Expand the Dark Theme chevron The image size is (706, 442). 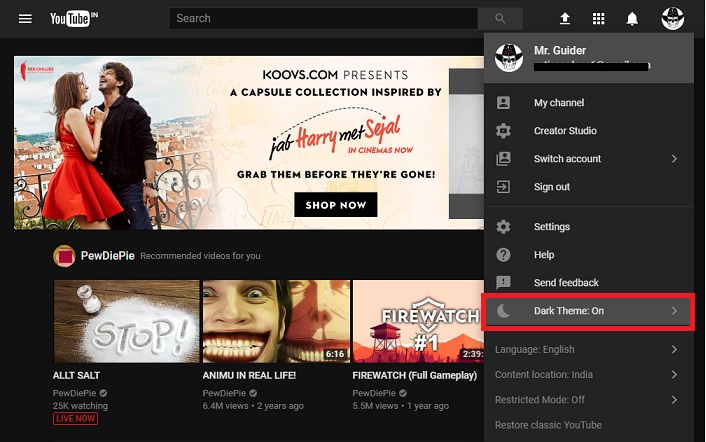(674, 311)
